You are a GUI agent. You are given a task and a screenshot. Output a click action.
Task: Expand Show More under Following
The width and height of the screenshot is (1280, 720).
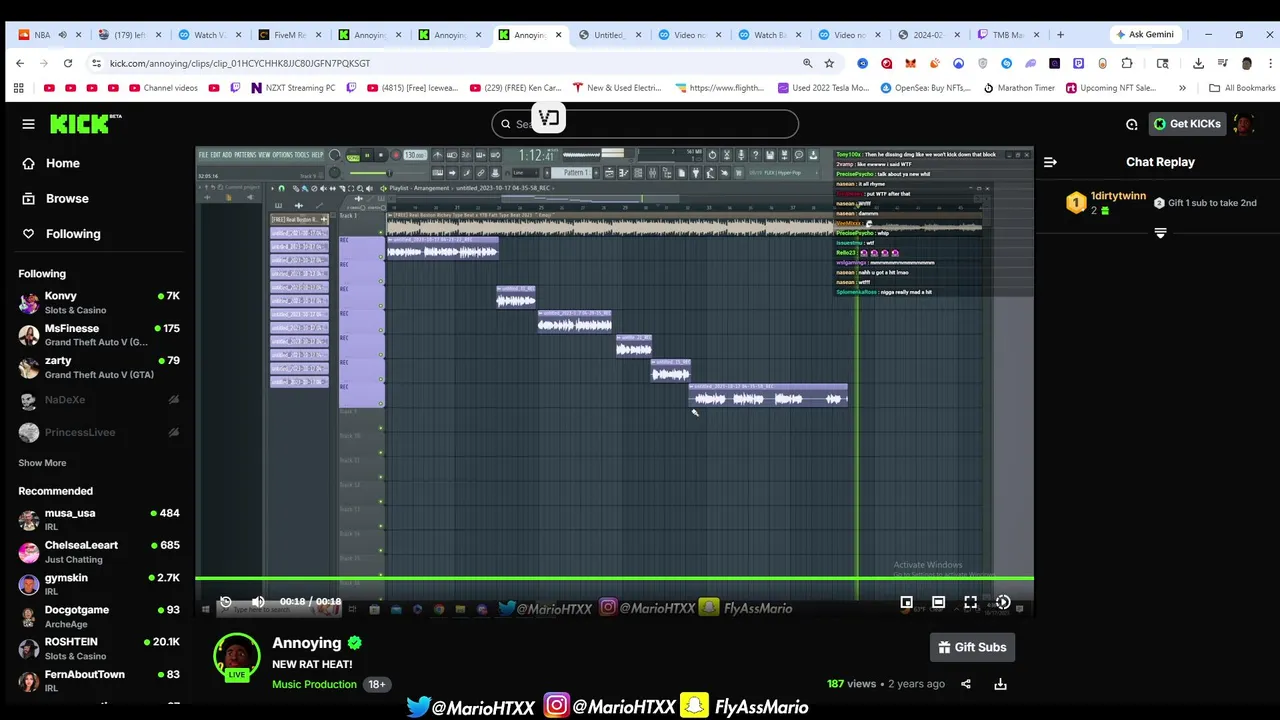click(42, 463)
